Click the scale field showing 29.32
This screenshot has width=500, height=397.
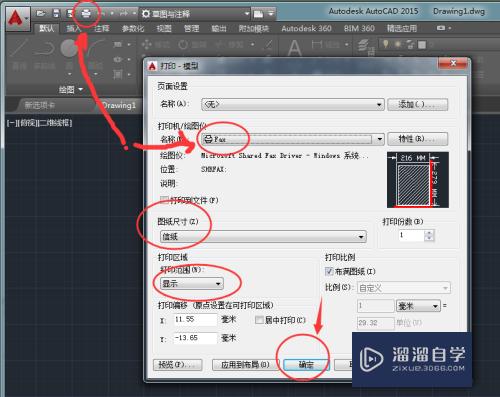[x=376, y=323]
